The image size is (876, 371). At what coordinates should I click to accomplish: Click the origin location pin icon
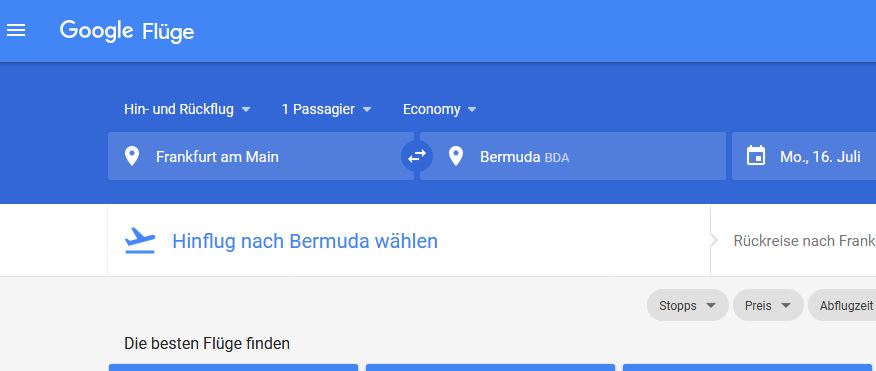pos(132,156)
